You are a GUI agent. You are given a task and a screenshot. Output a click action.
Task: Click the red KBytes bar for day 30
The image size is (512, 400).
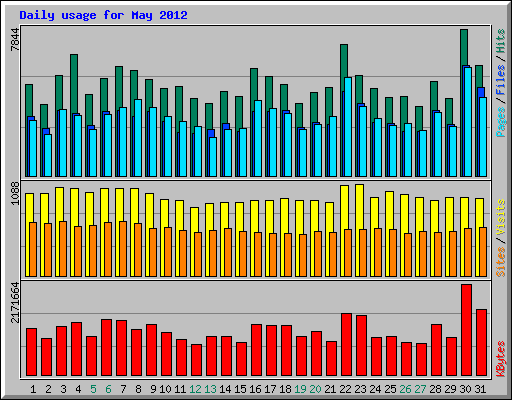pos(466,330)
